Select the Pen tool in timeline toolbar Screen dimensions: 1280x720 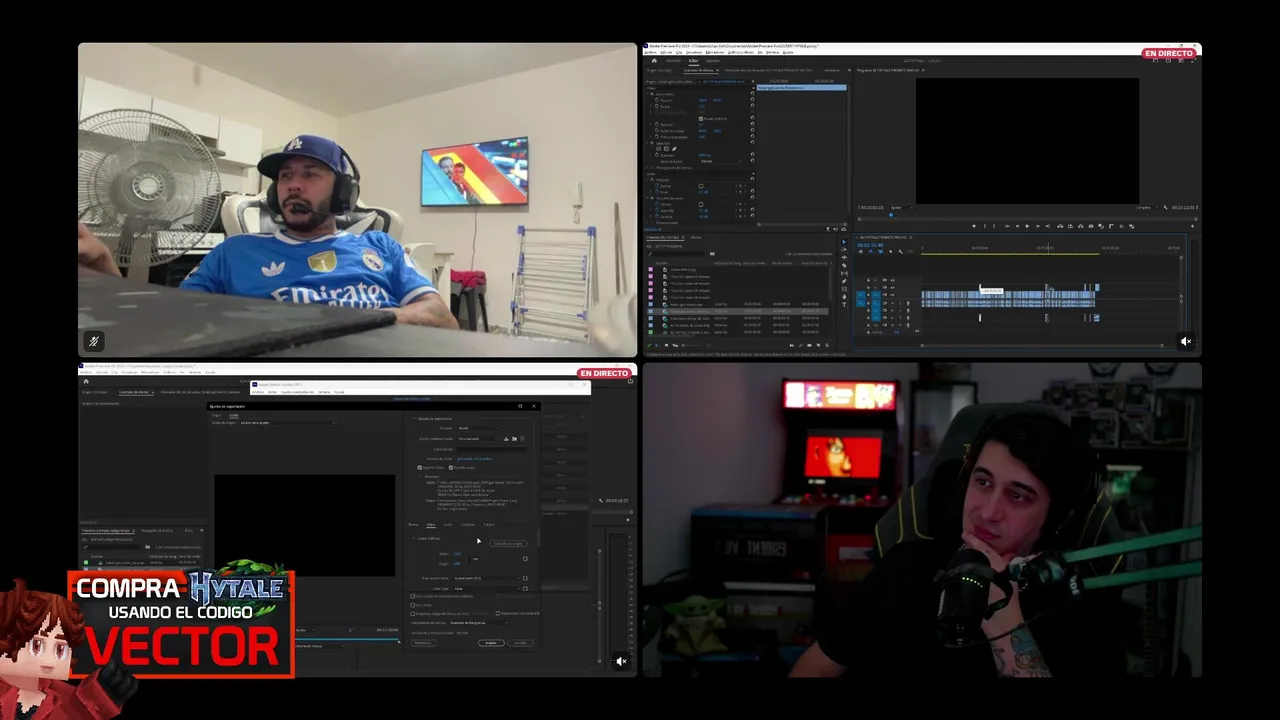[x=844, y=281]
